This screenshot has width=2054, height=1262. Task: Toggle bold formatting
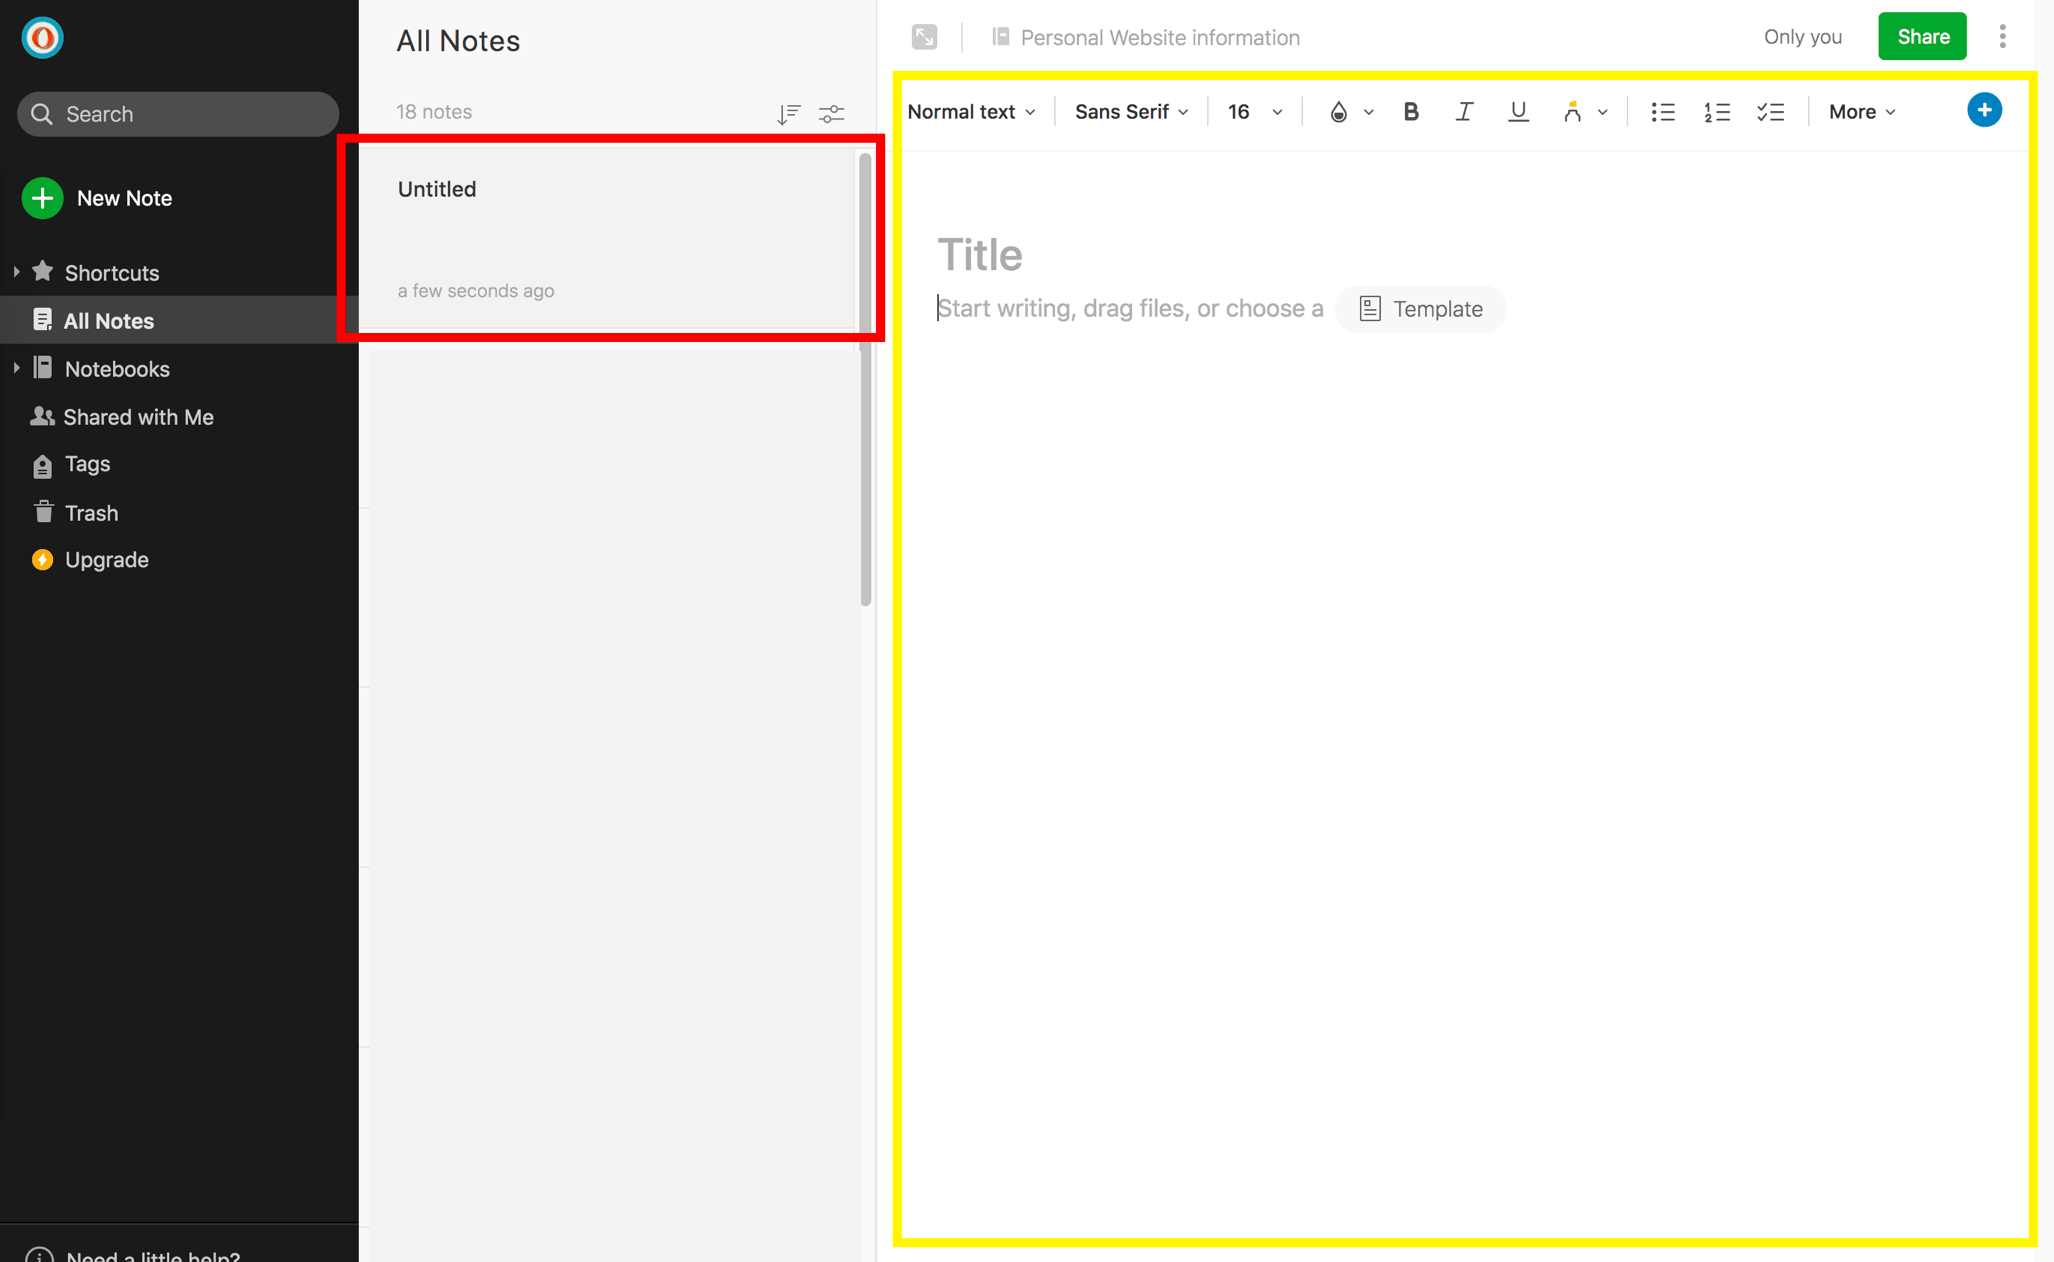(x=1410, y=112)
